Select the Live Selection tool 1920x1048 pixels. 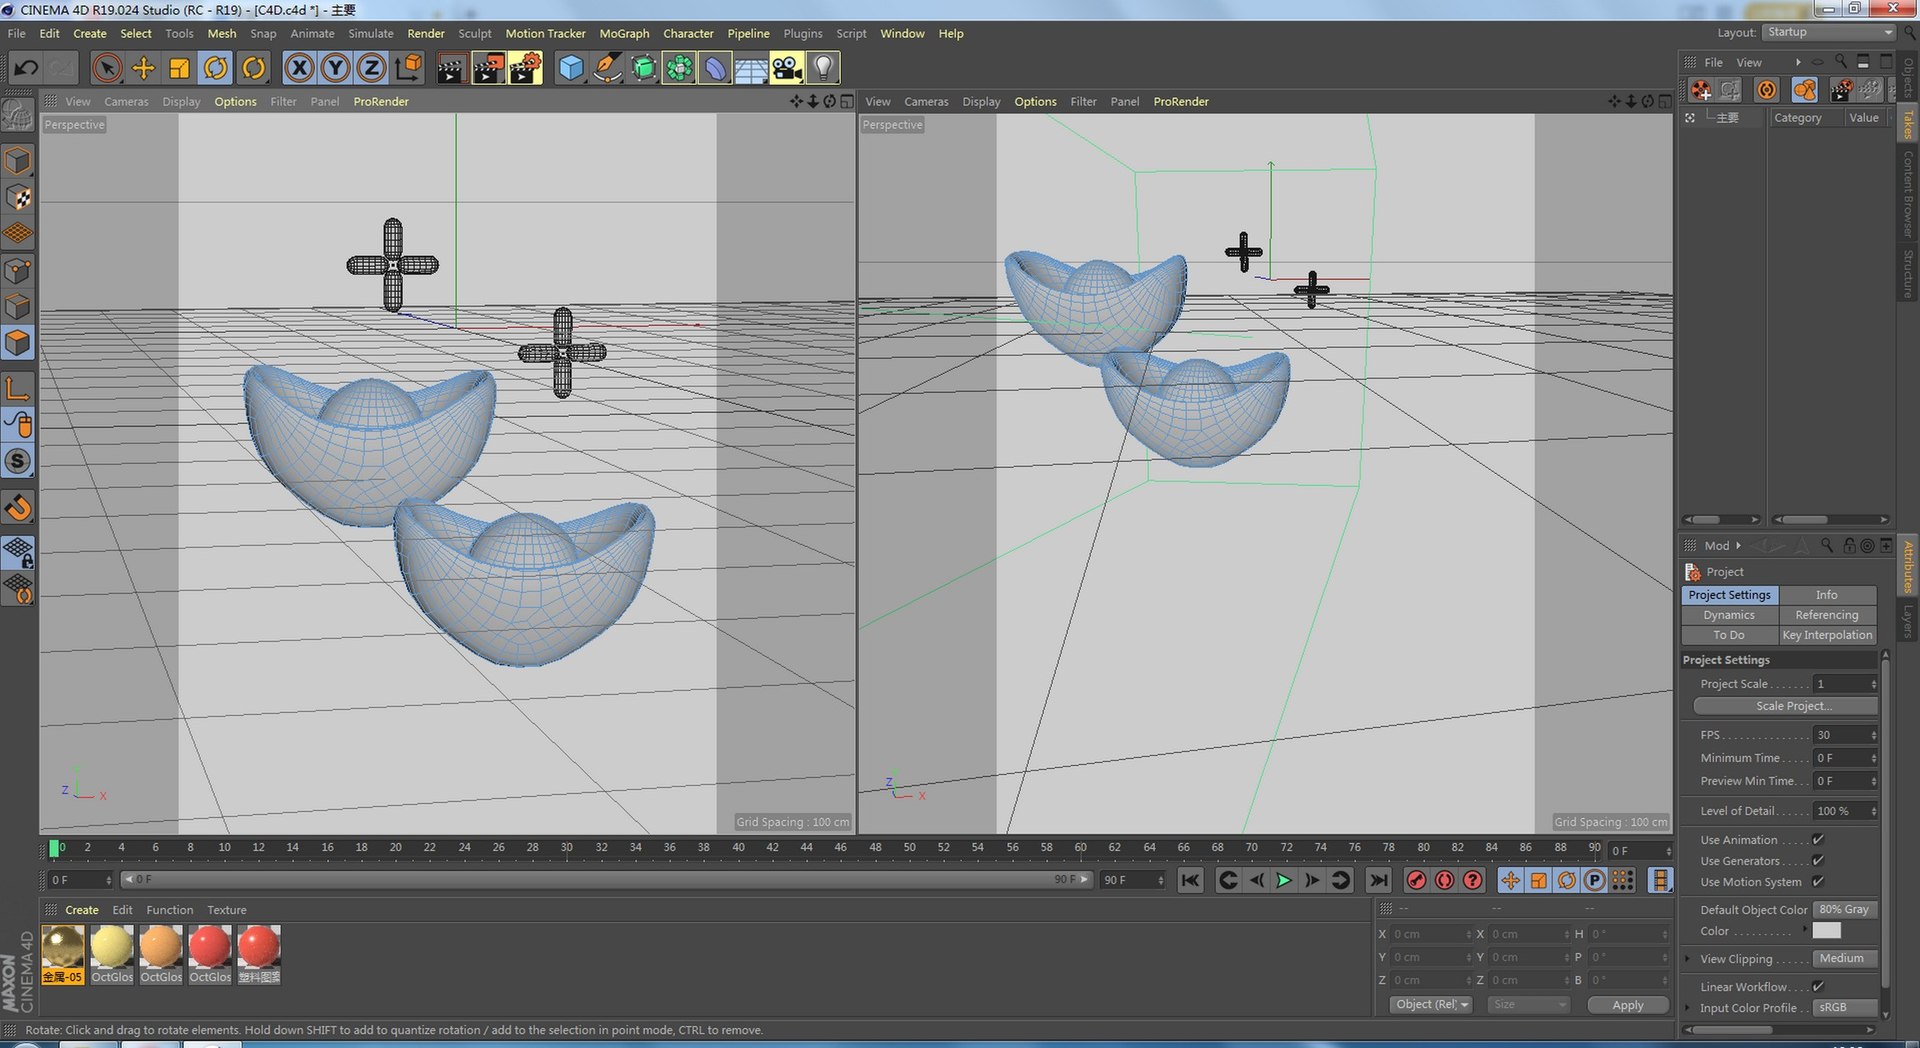click(x=107, y=68)
